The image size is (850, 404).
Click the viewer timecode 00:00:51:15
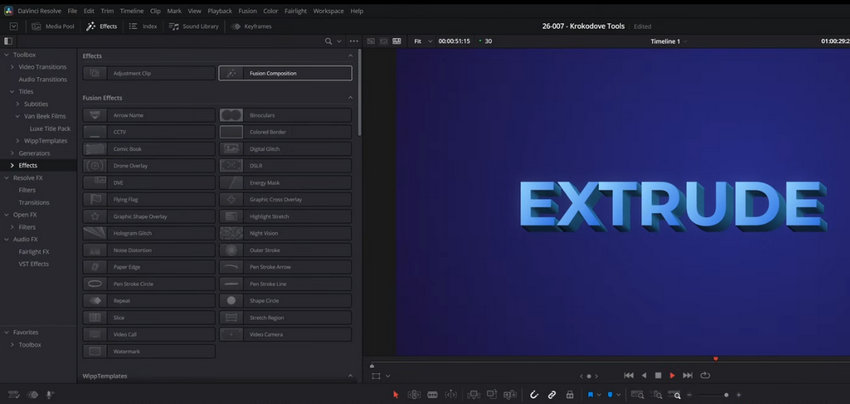tap(454, 41)
